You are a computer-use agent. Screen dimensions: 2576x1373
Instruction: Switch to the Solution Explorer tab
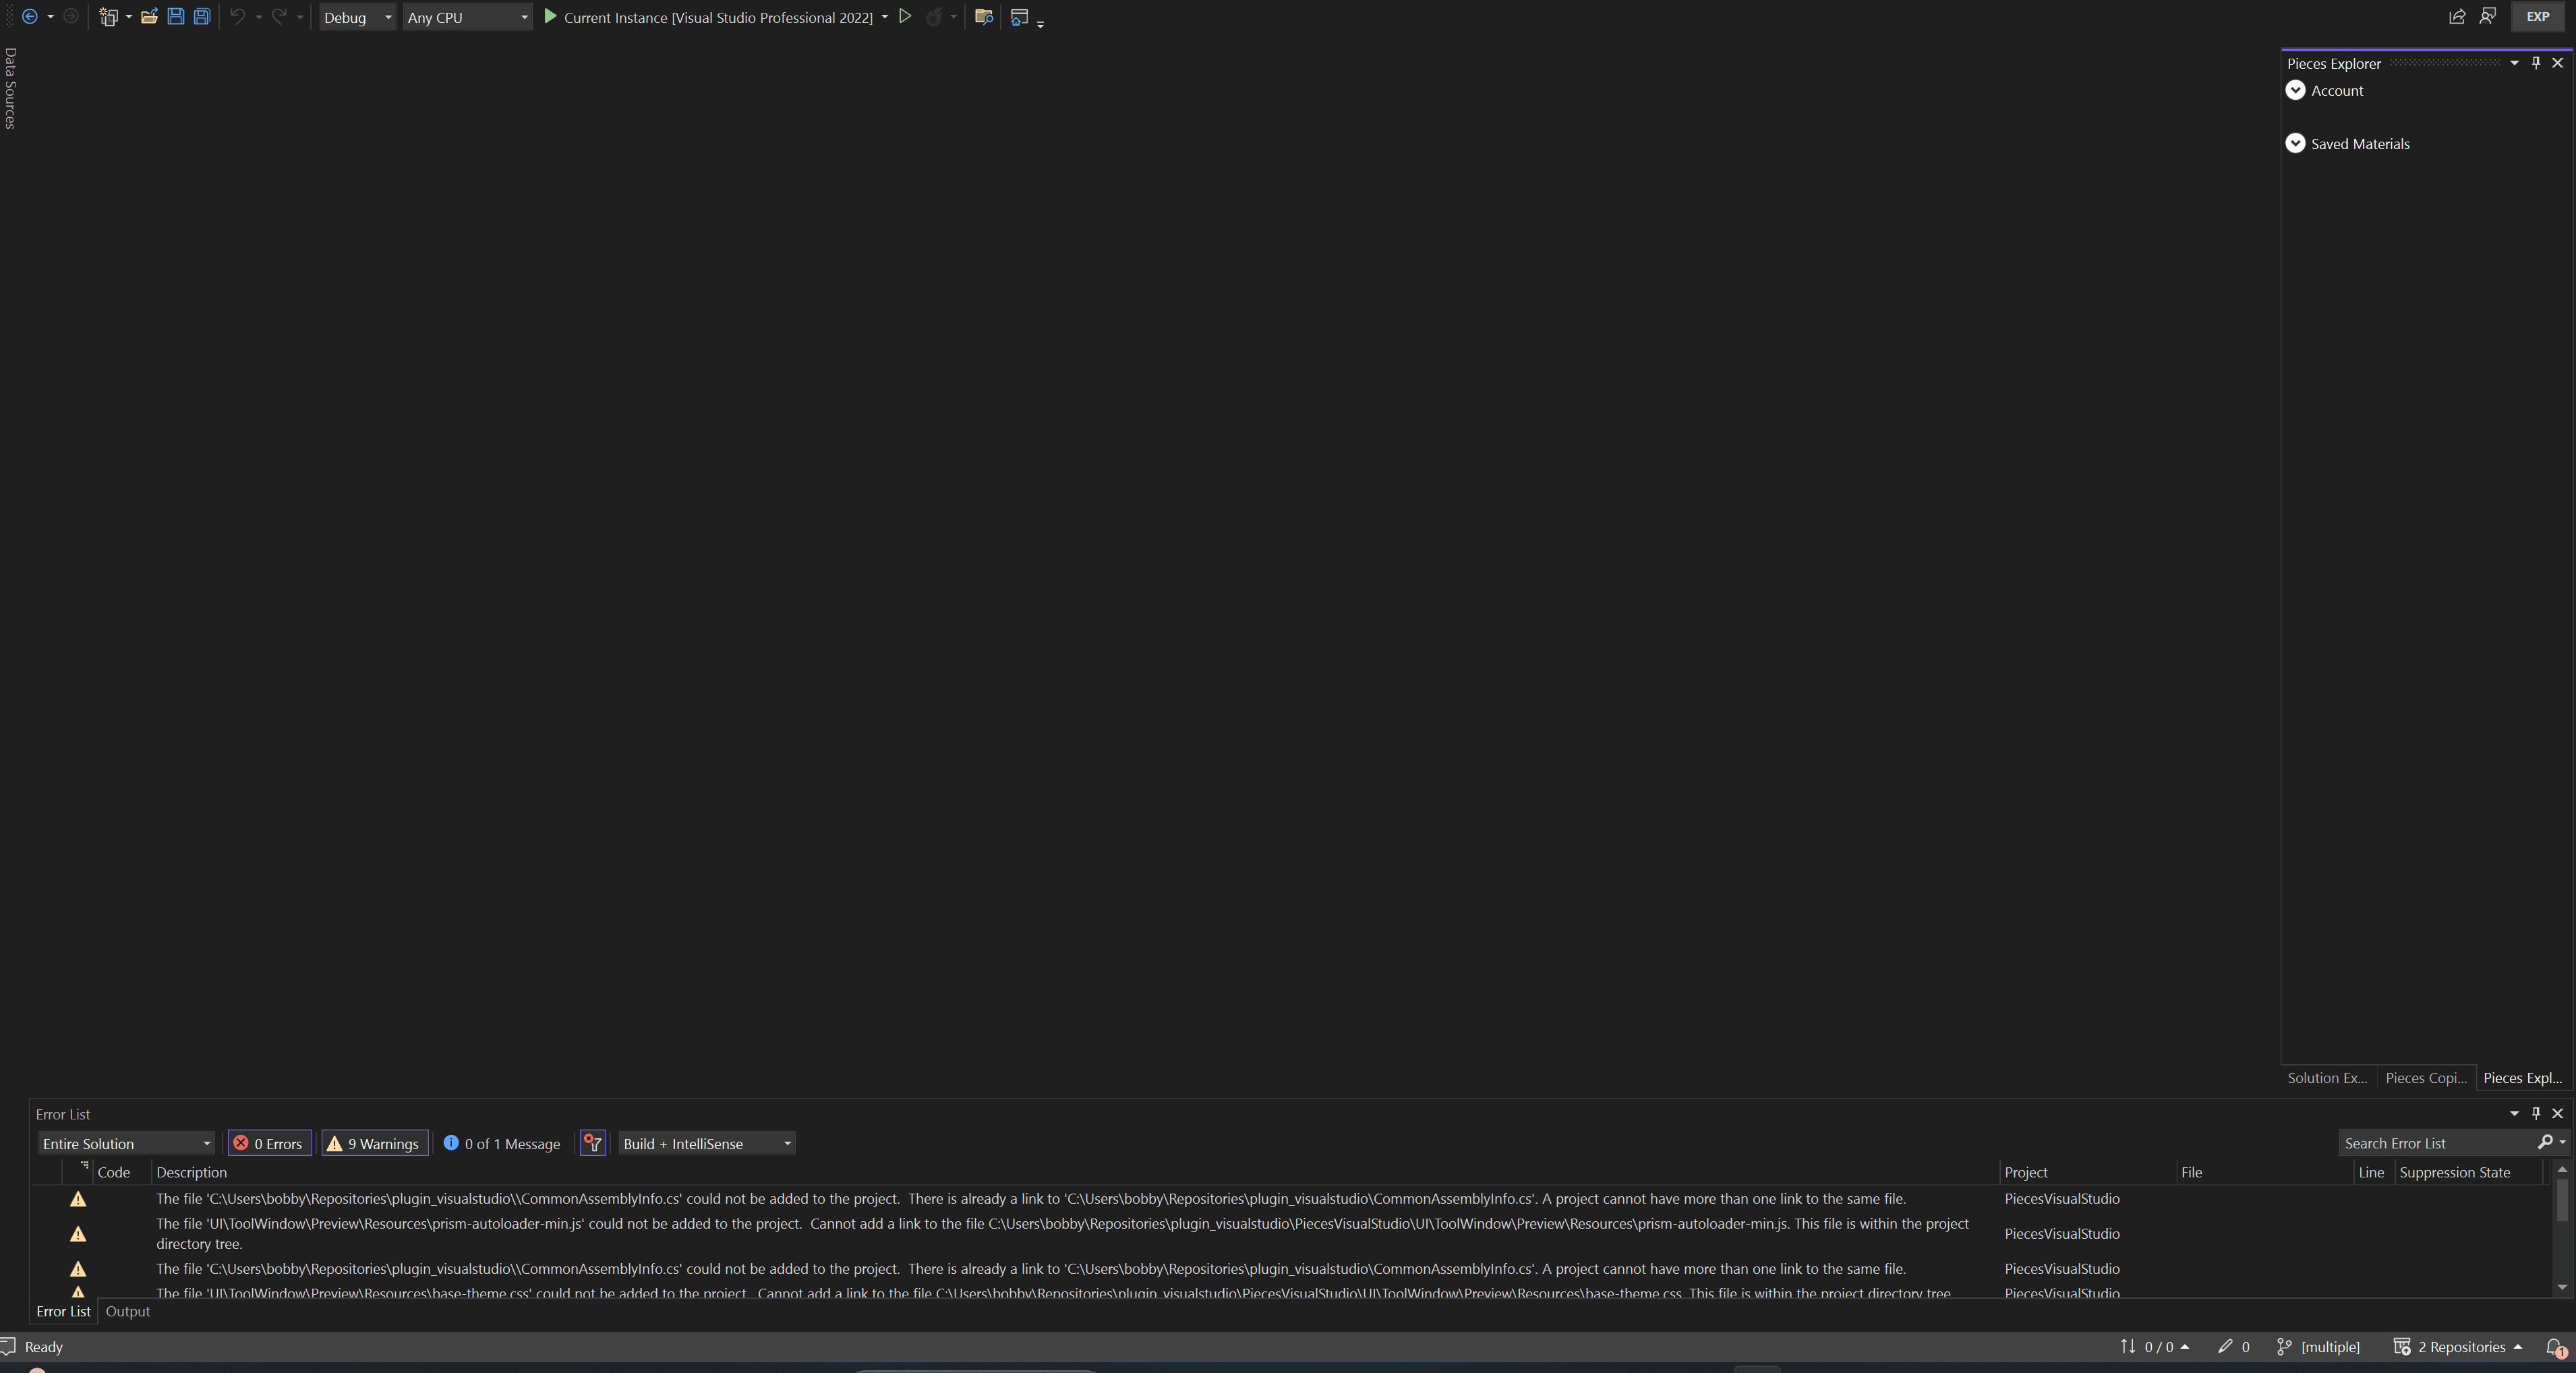click(2327, 1077)
